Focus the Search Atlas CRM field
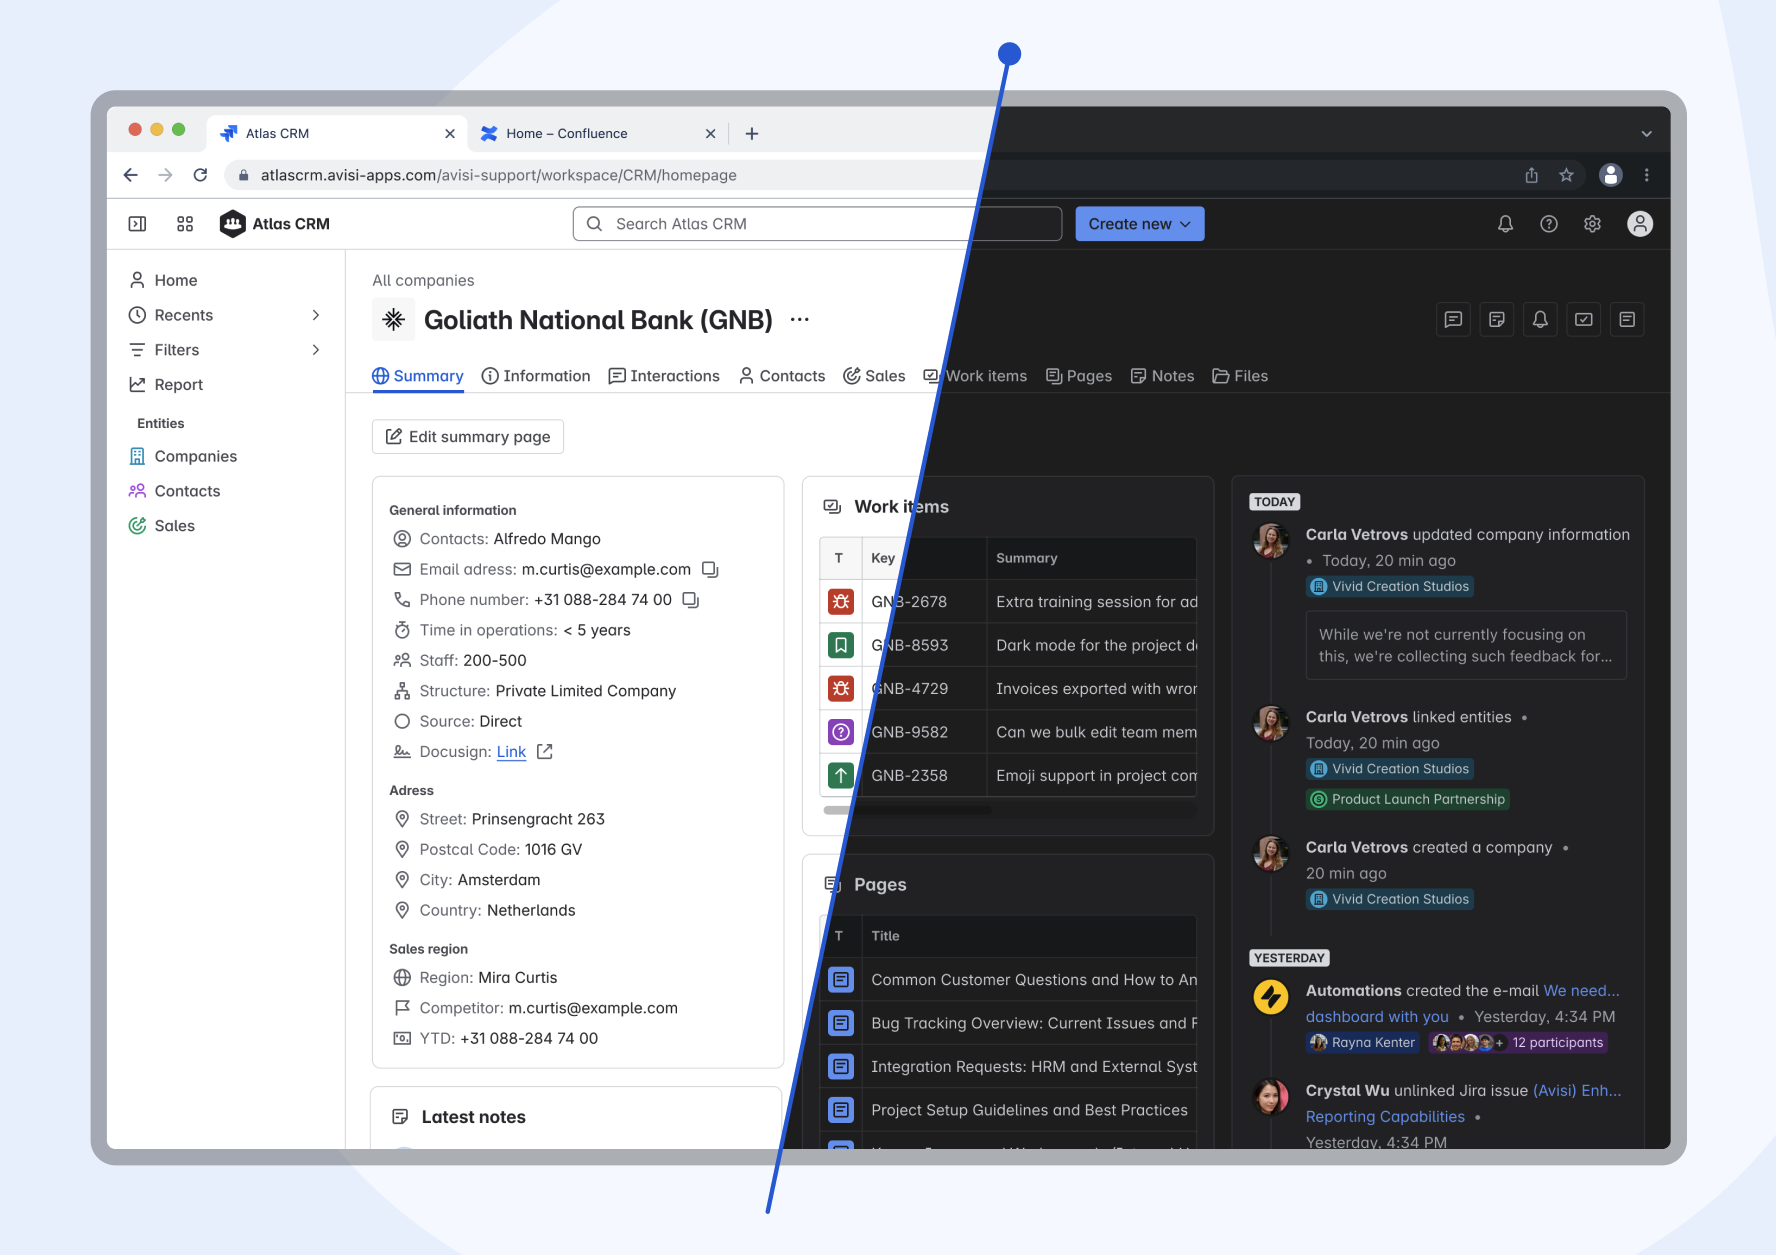Viewport: 1776px width, 1255px height. click(x=817, y=224)
